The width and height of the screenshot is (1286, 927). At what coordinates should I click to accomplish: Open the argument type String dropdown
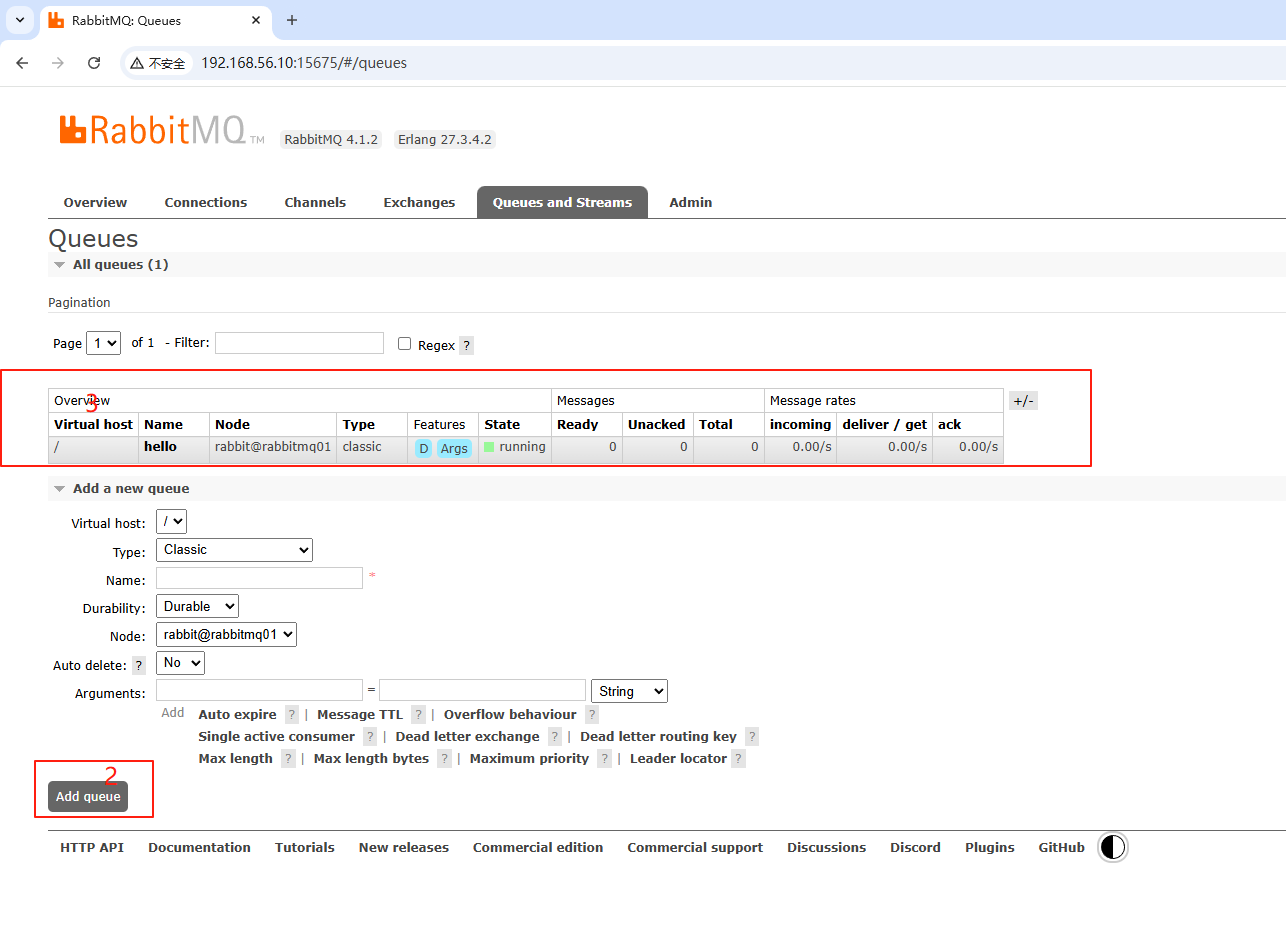click(x=629, y=691)
